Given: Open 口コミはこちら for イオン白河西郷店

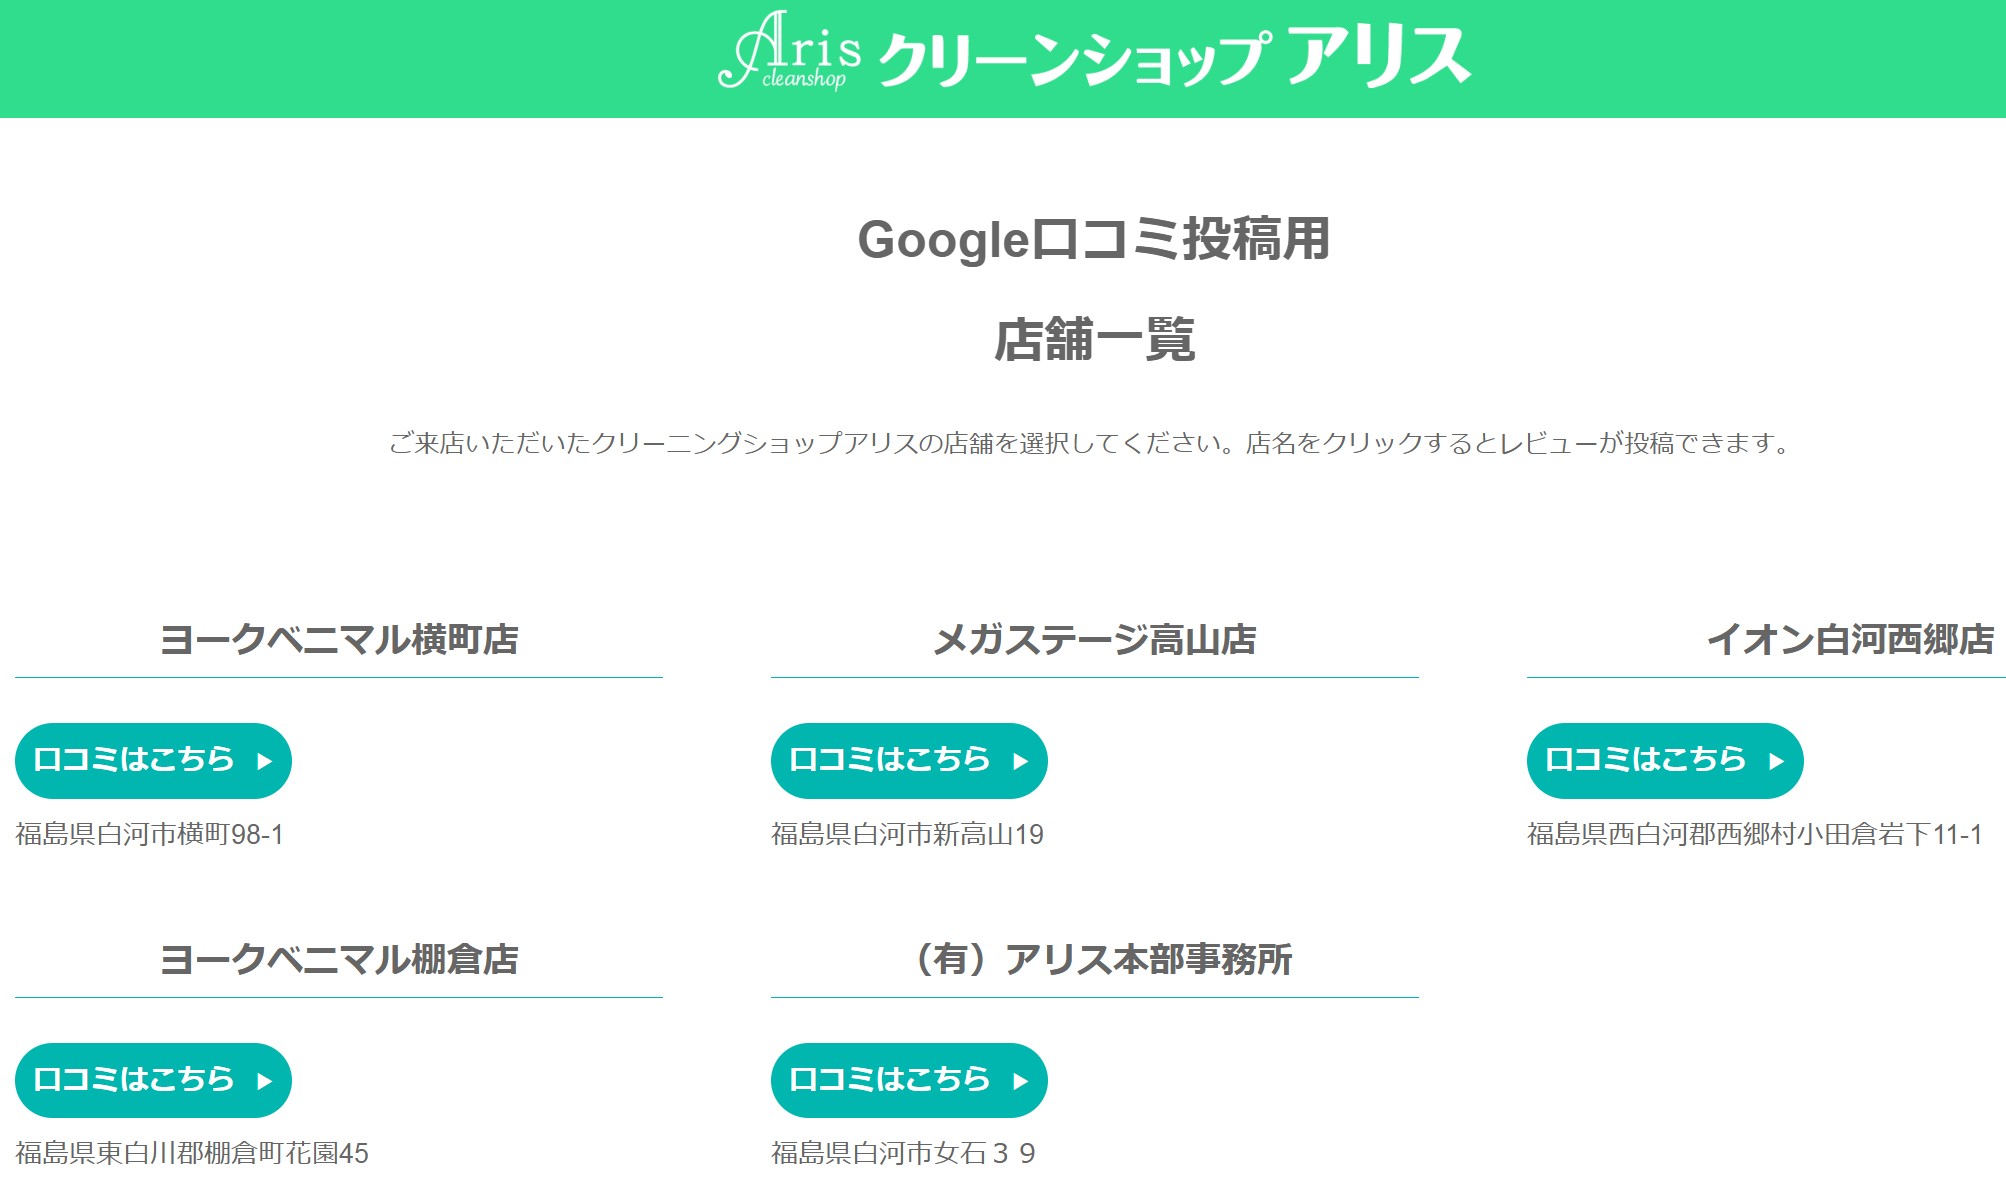Looking at the screenshot, I should click(x=1664, y=761).
